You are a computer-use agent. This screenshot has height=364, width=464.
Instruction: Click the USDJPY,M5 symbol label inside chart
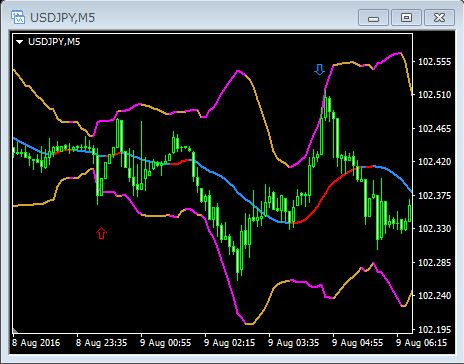(x=54, y=42)
